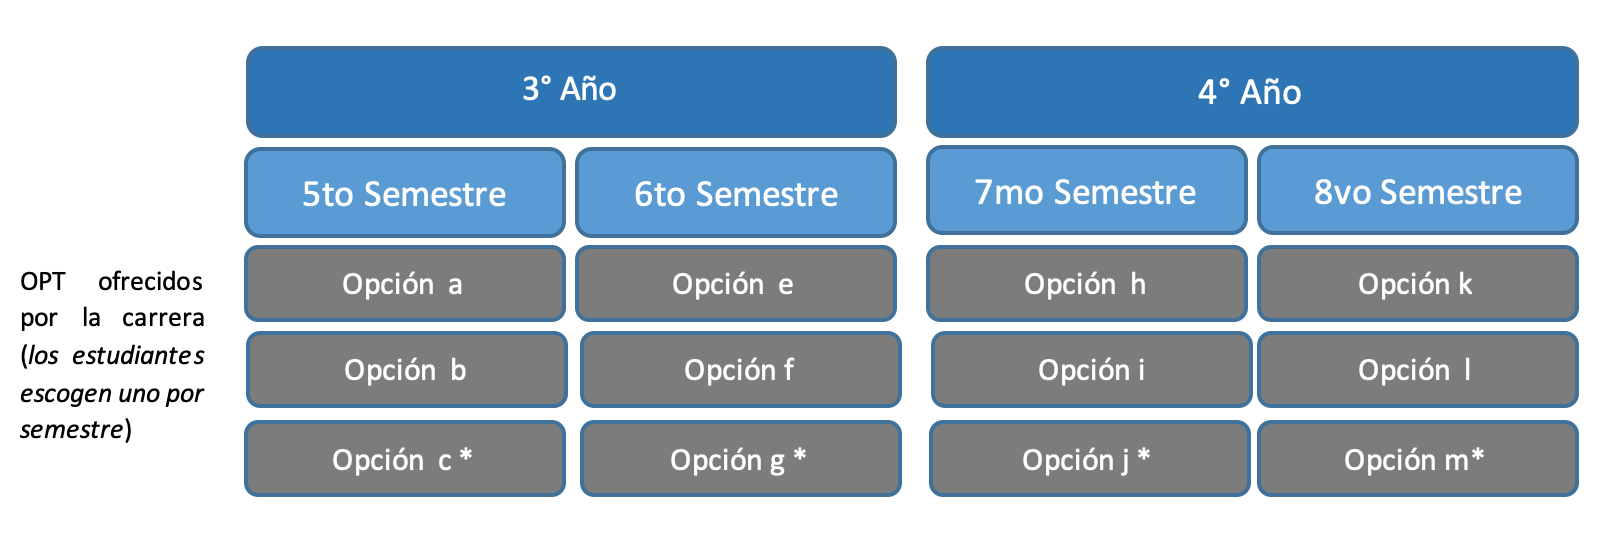This screenshot has width=1606, height=538.
Task: Click the Opción f box
Action: [x=741, y=370]
